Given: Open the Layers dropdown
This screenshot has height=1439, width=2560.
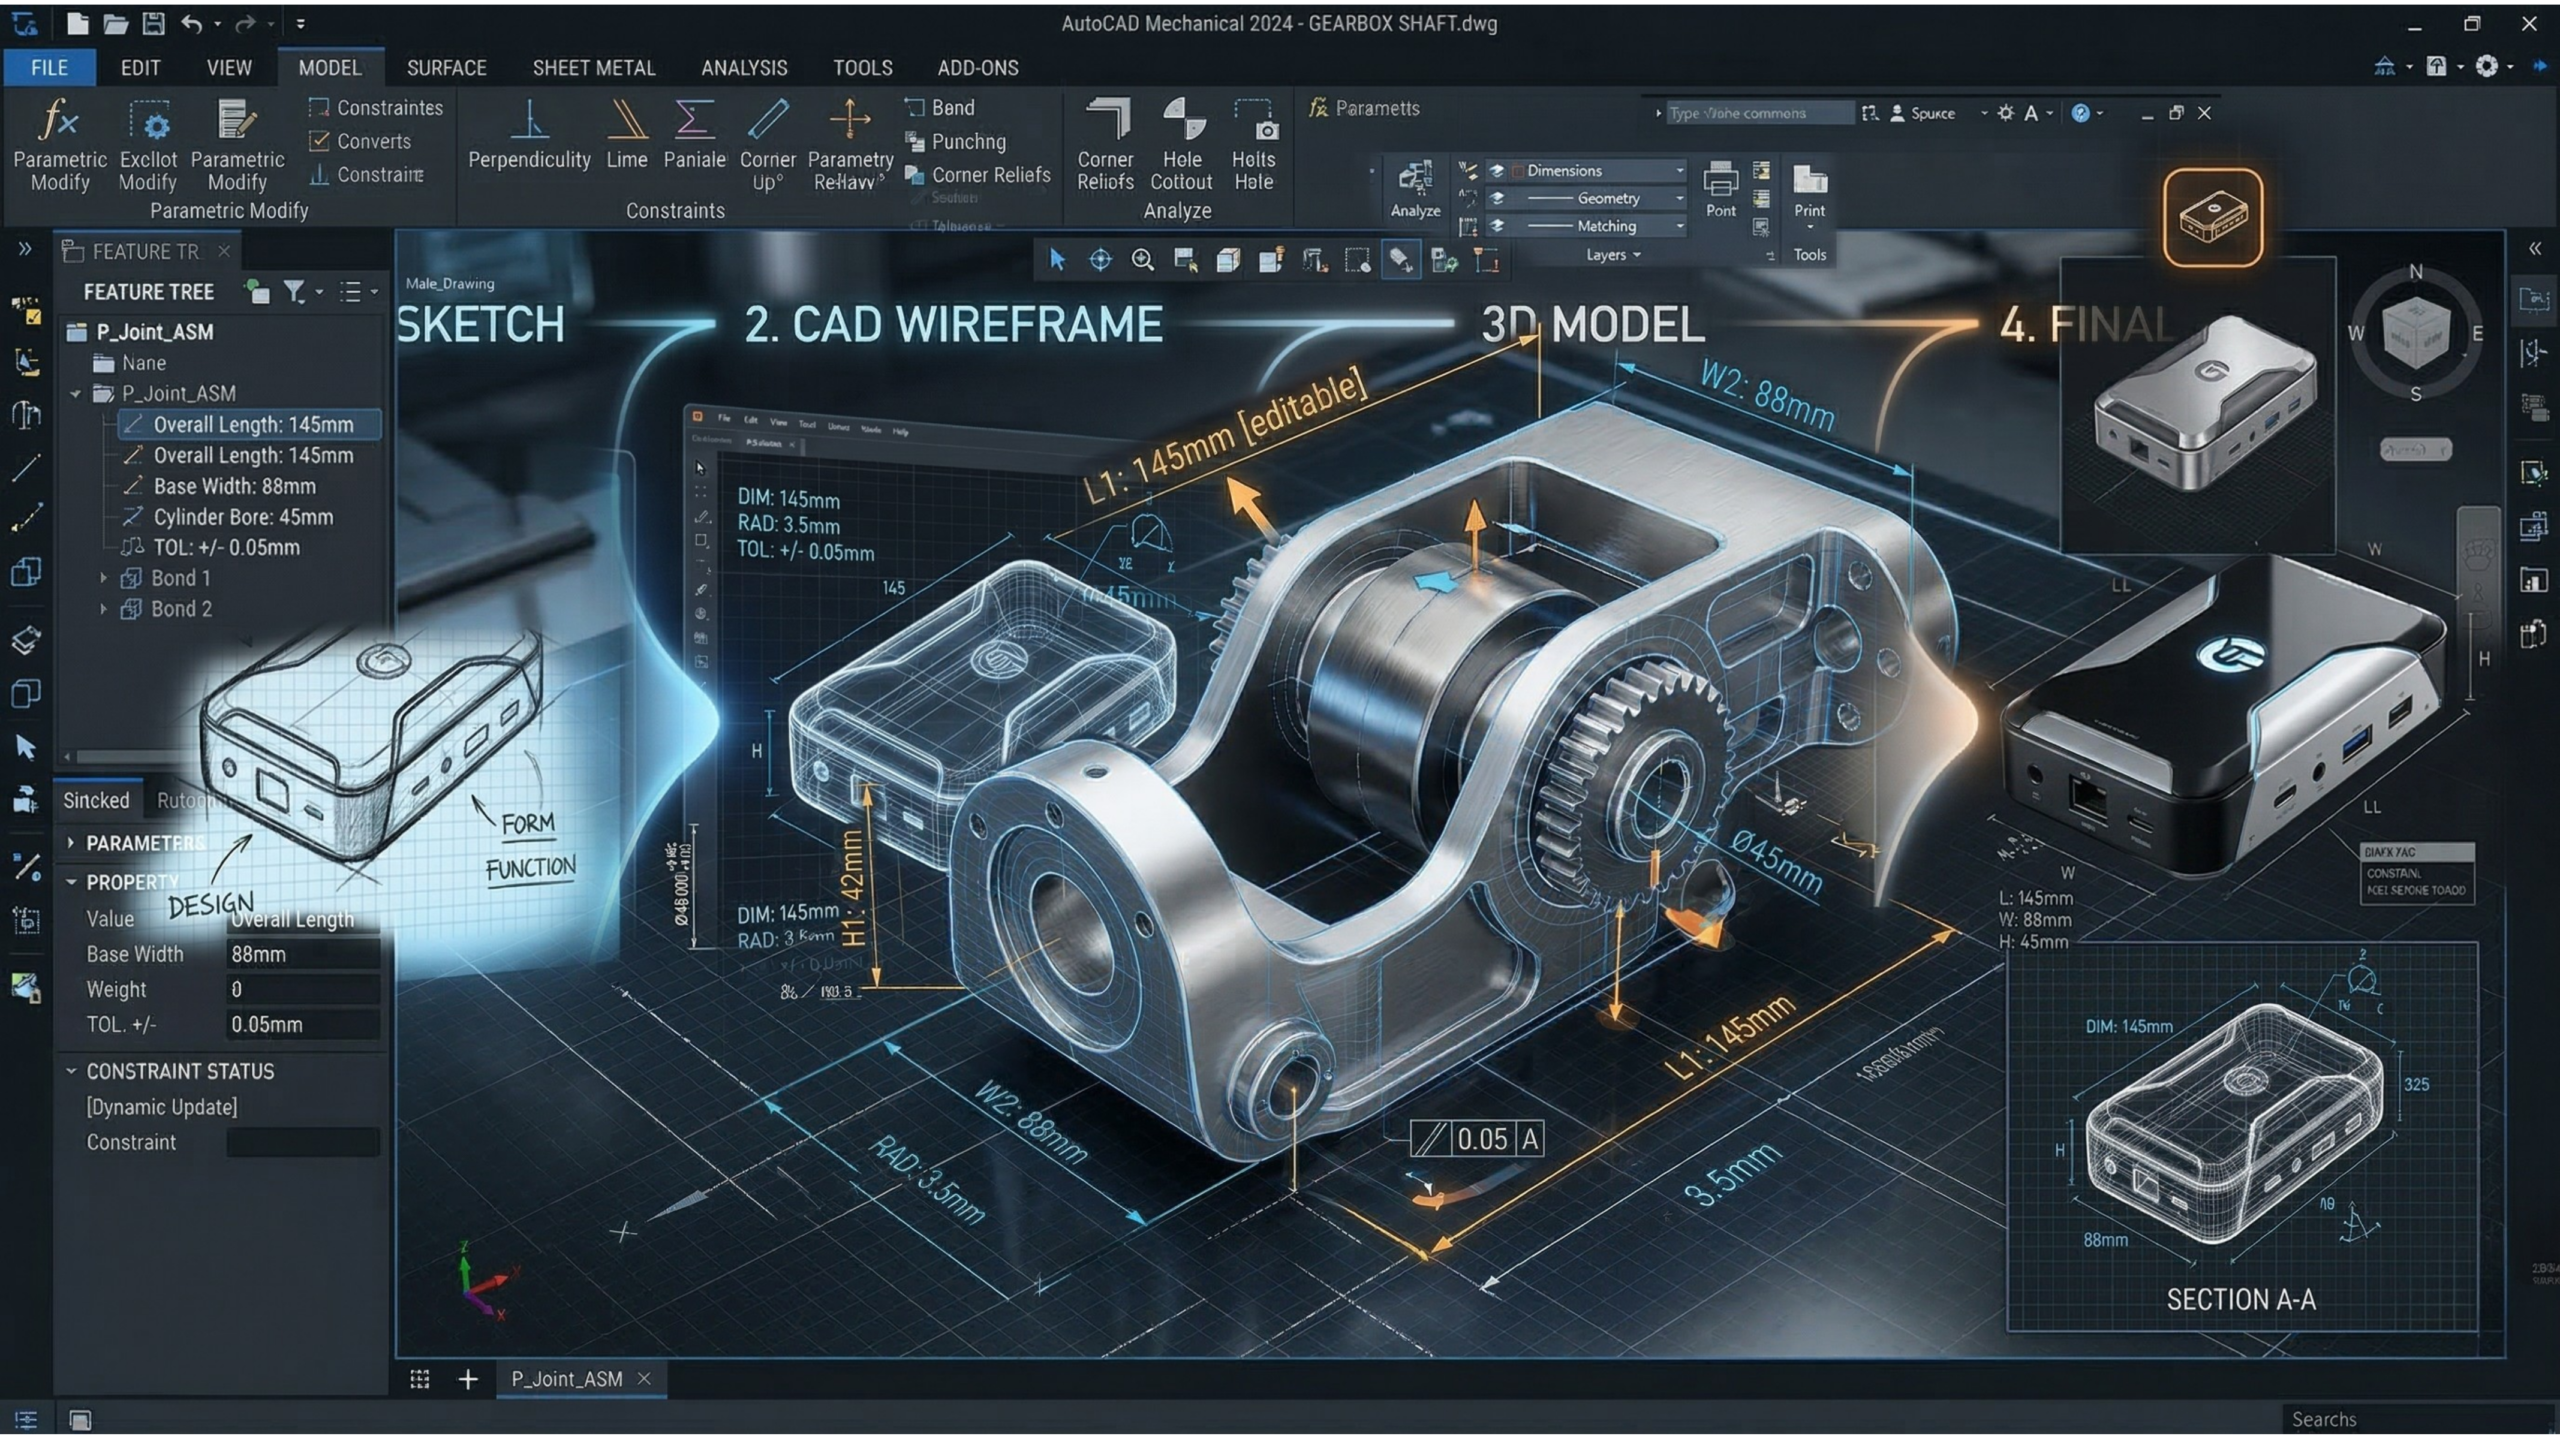Looking at the screenshot, I should (x=1634, y=255).
